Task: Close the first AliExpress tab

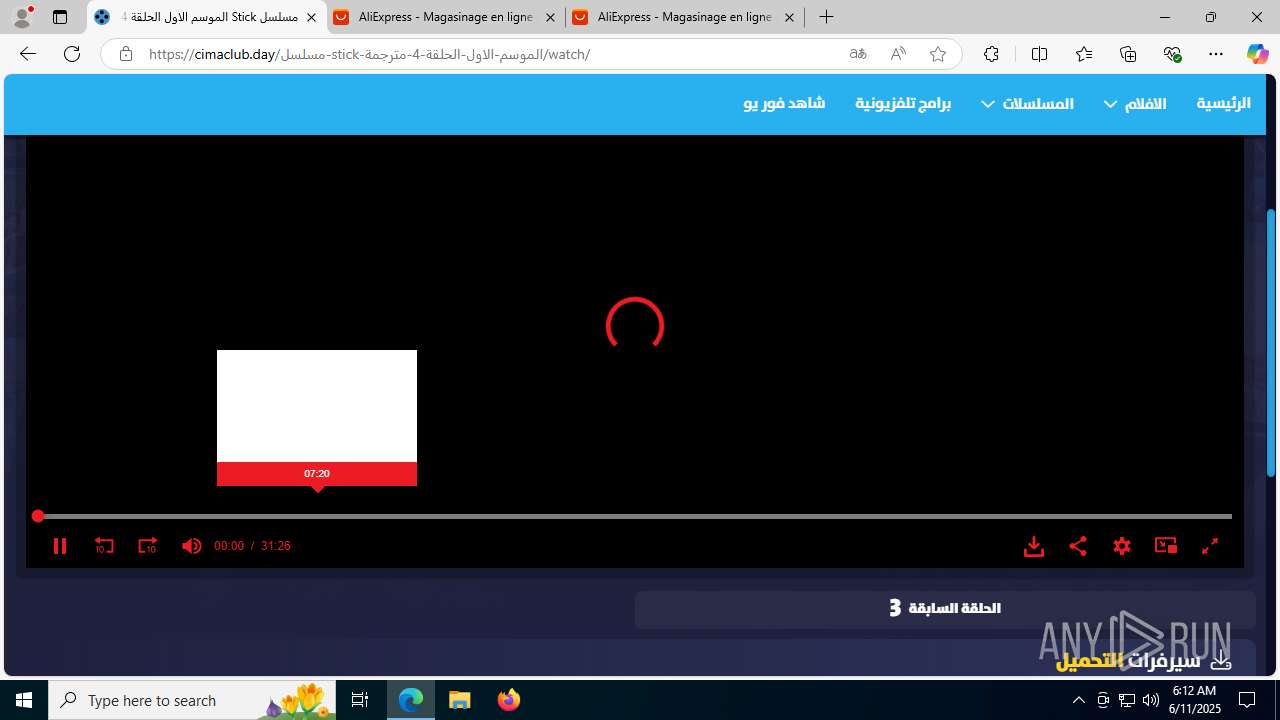Action: 551,17
